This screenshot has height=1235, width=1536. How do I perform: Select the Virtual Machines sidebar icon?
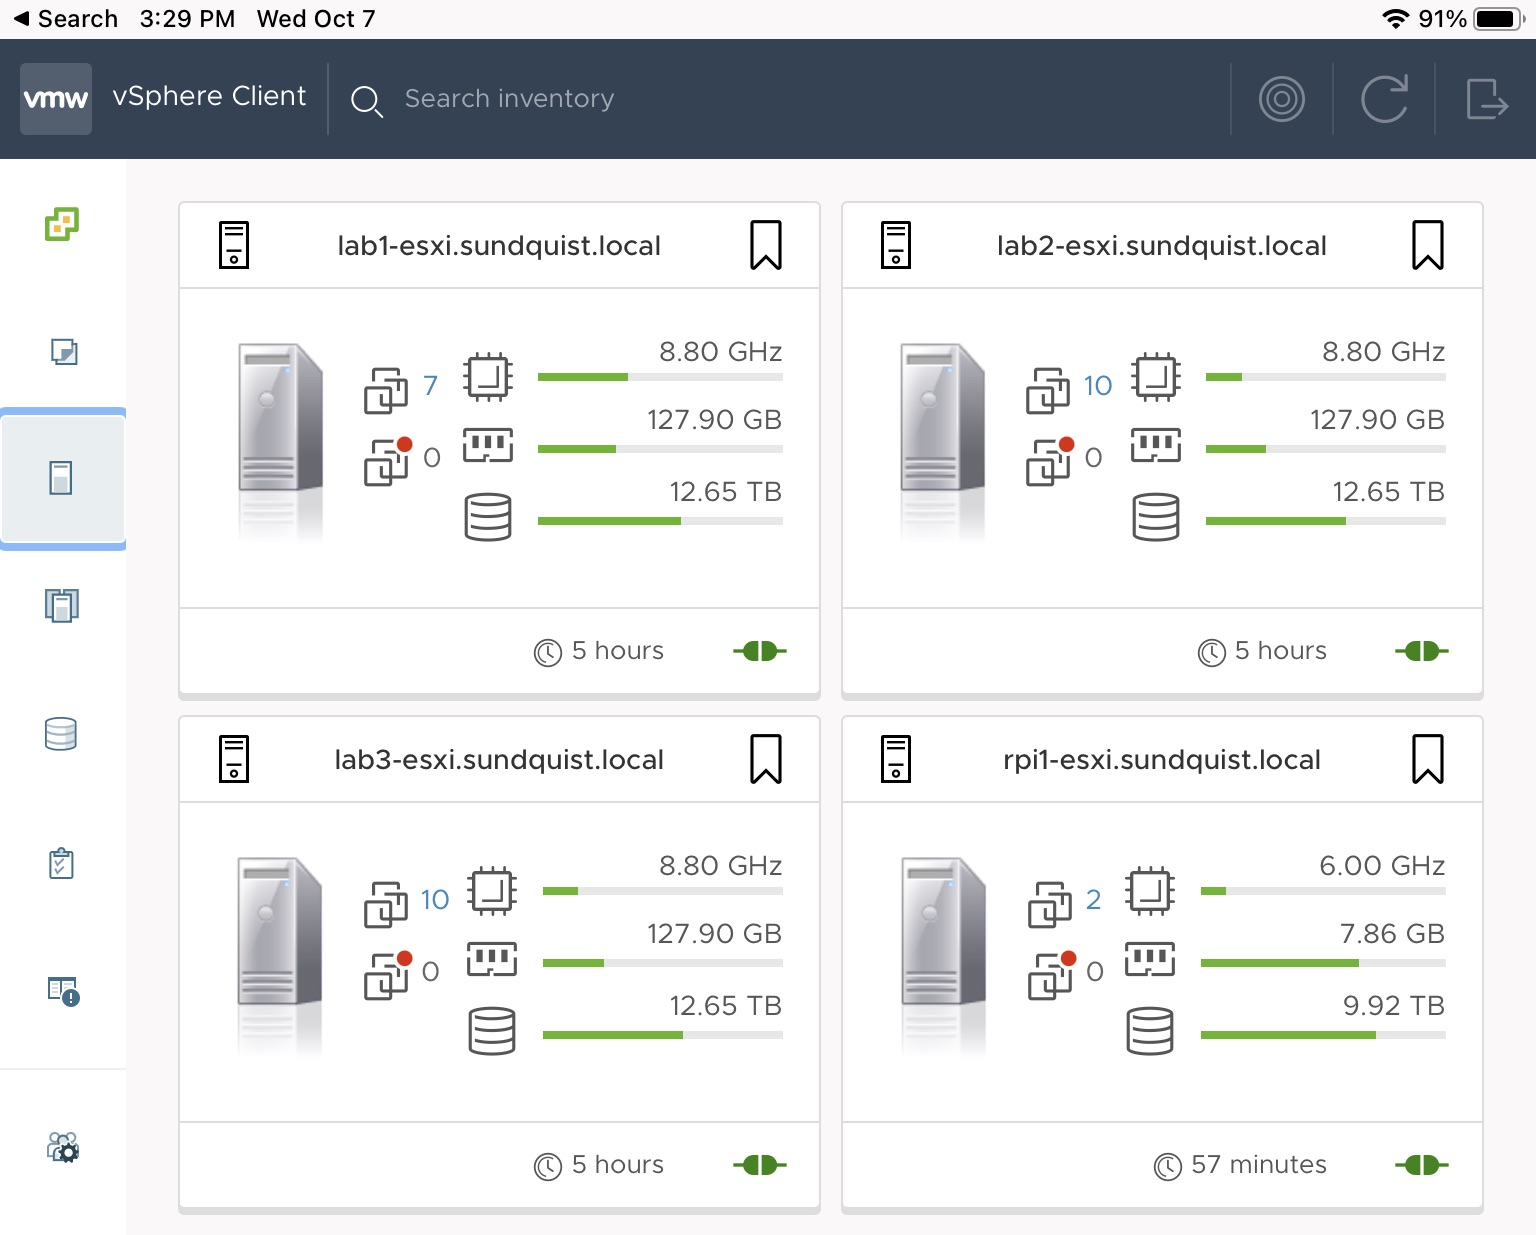pyautogui.click(x=63, y=352)
